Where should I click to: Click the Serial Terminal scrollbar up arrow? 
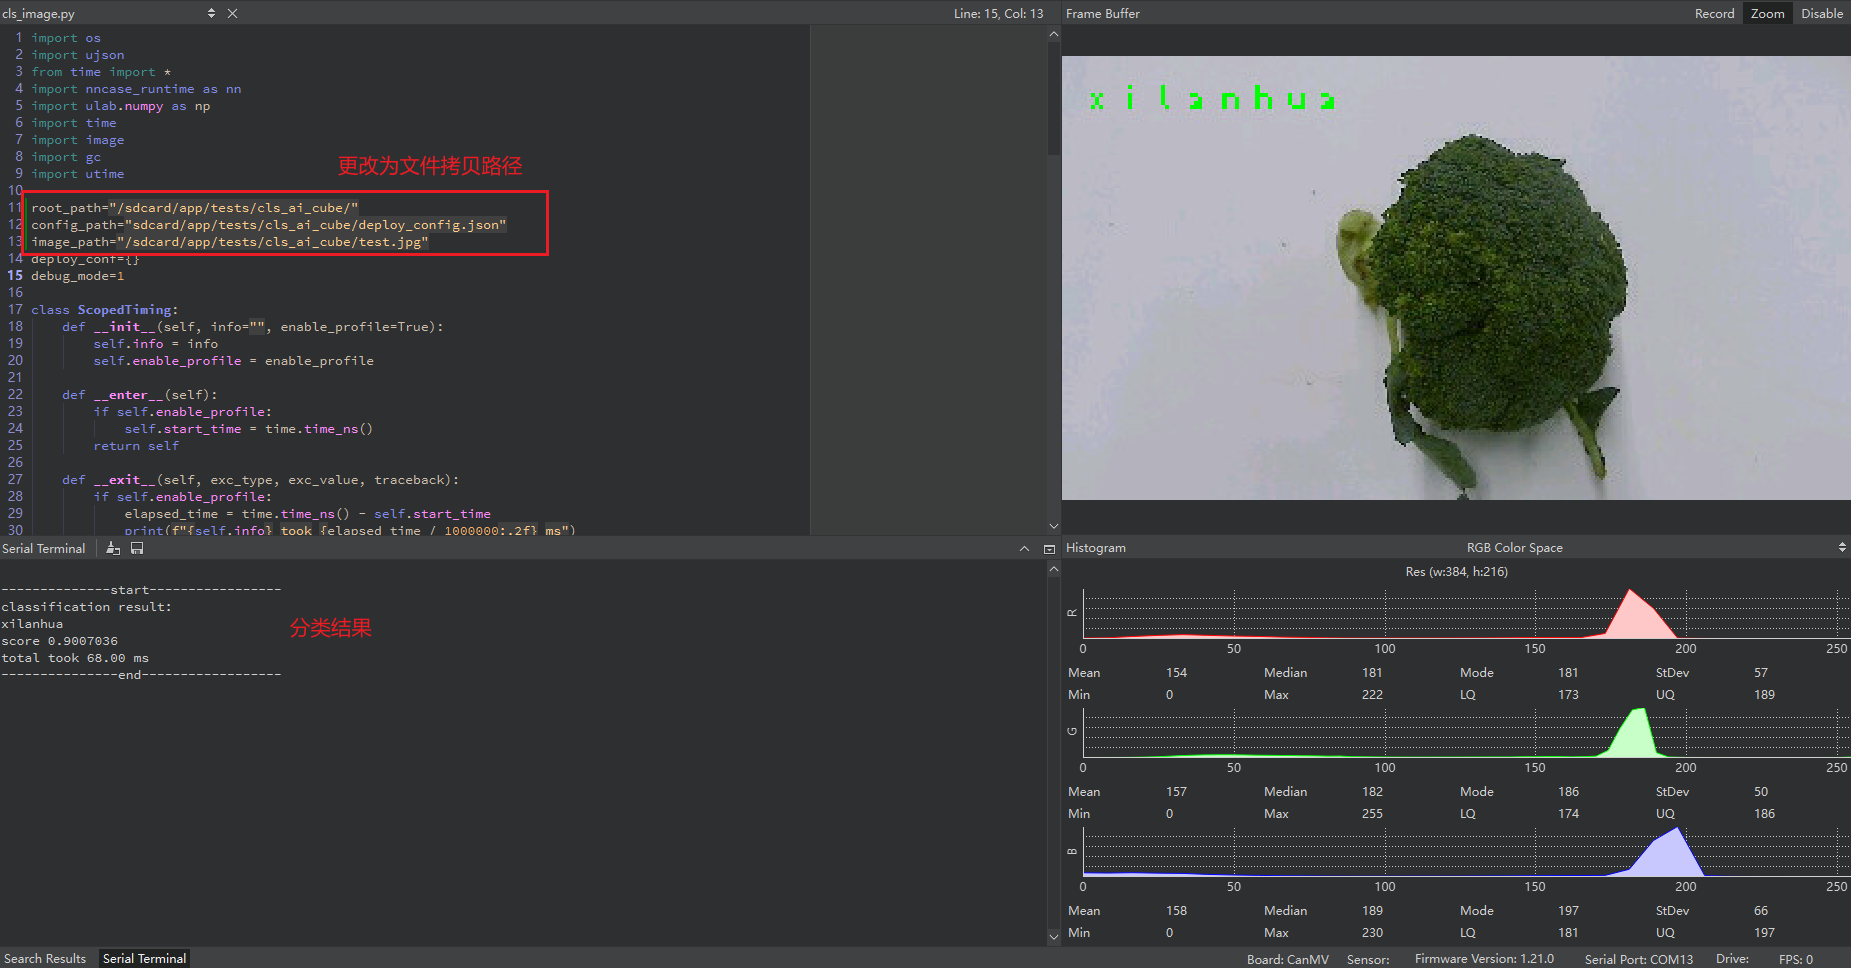click(1053, 569)
